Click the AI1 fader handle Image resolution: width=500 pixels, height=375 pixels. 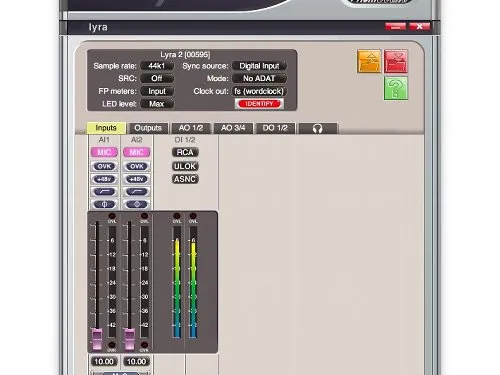tap(97, 339)
